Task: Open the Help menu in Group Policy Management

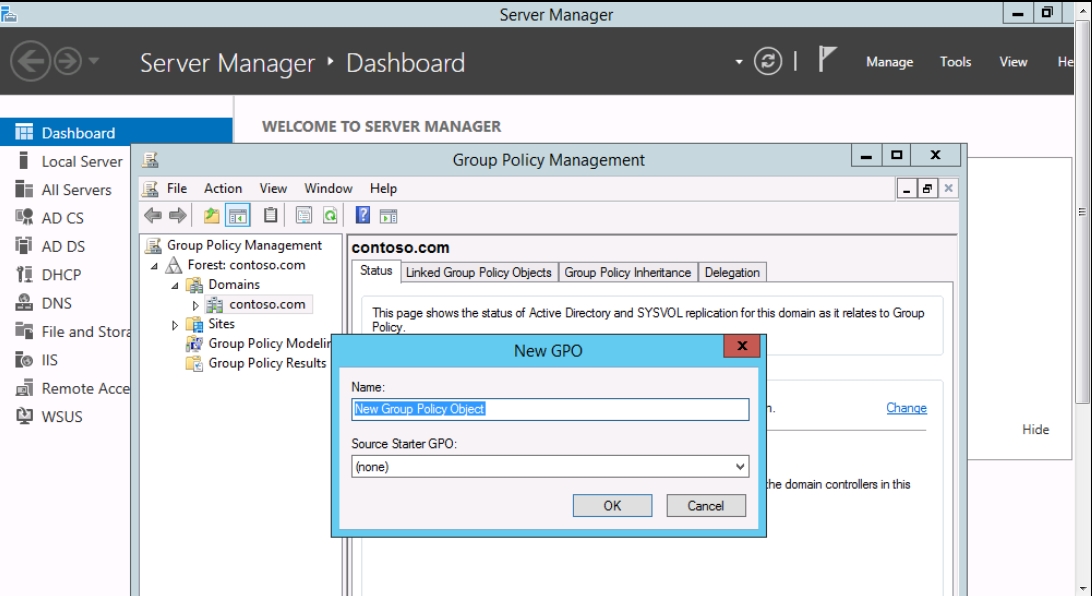Action: tap(383, 188)
